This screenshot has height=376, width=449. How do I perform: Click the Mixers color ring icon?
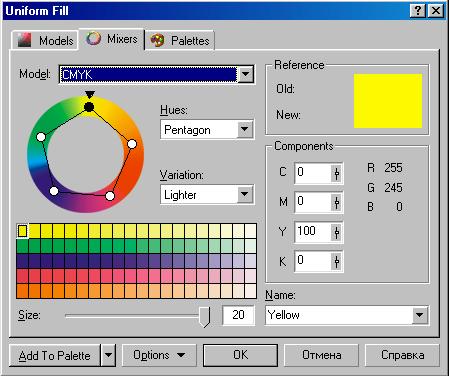coord(93,39)
